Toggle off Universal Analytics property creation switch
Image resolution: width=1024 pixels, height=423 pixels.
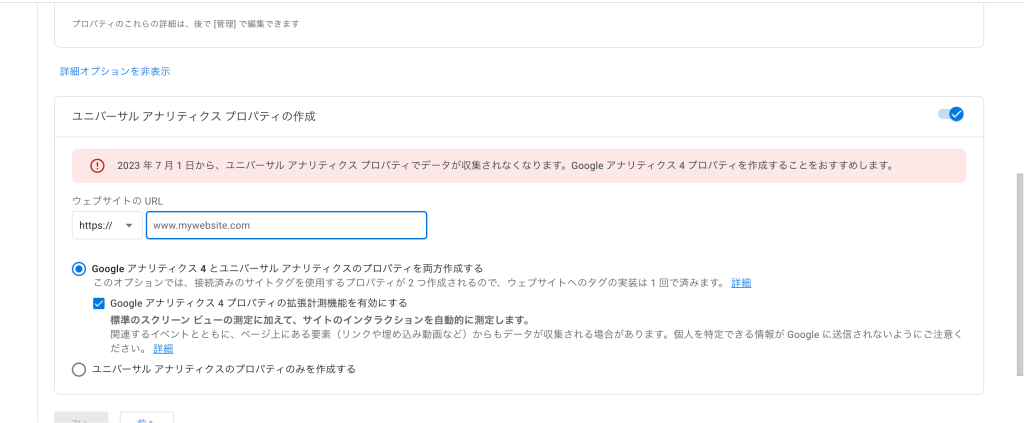click(x=951, y=114)
